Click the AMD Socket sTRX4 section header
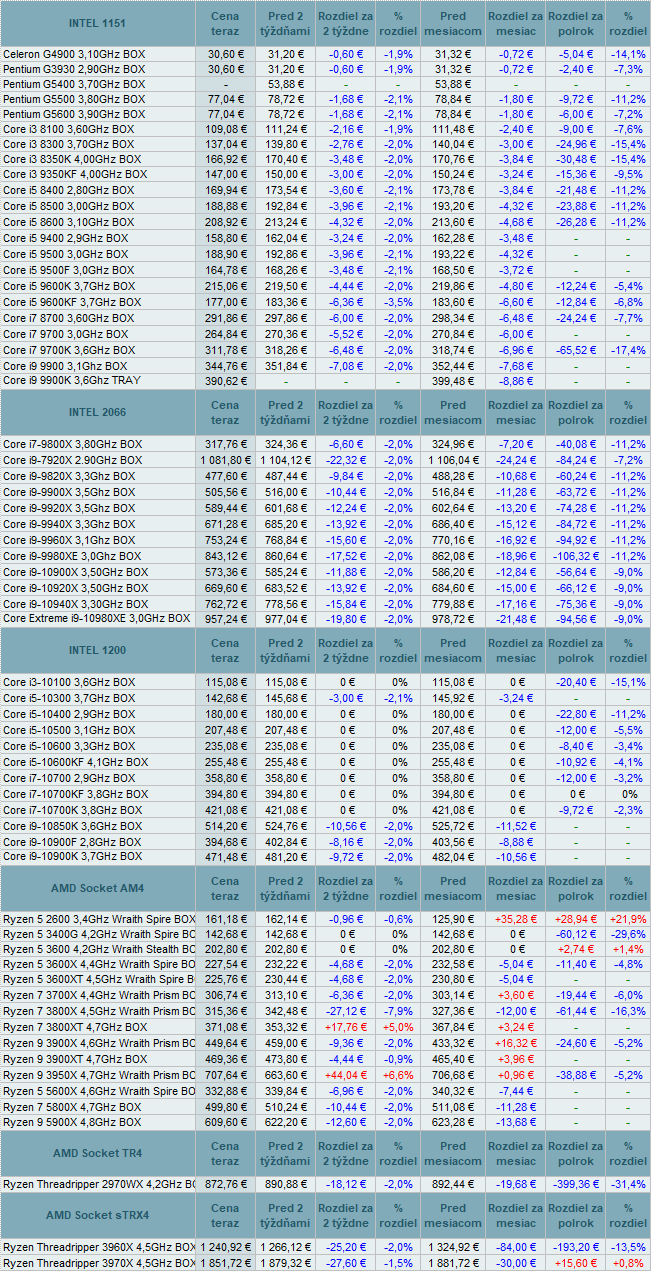This screenshot has width=651, height=1271. click(98, 1216)
